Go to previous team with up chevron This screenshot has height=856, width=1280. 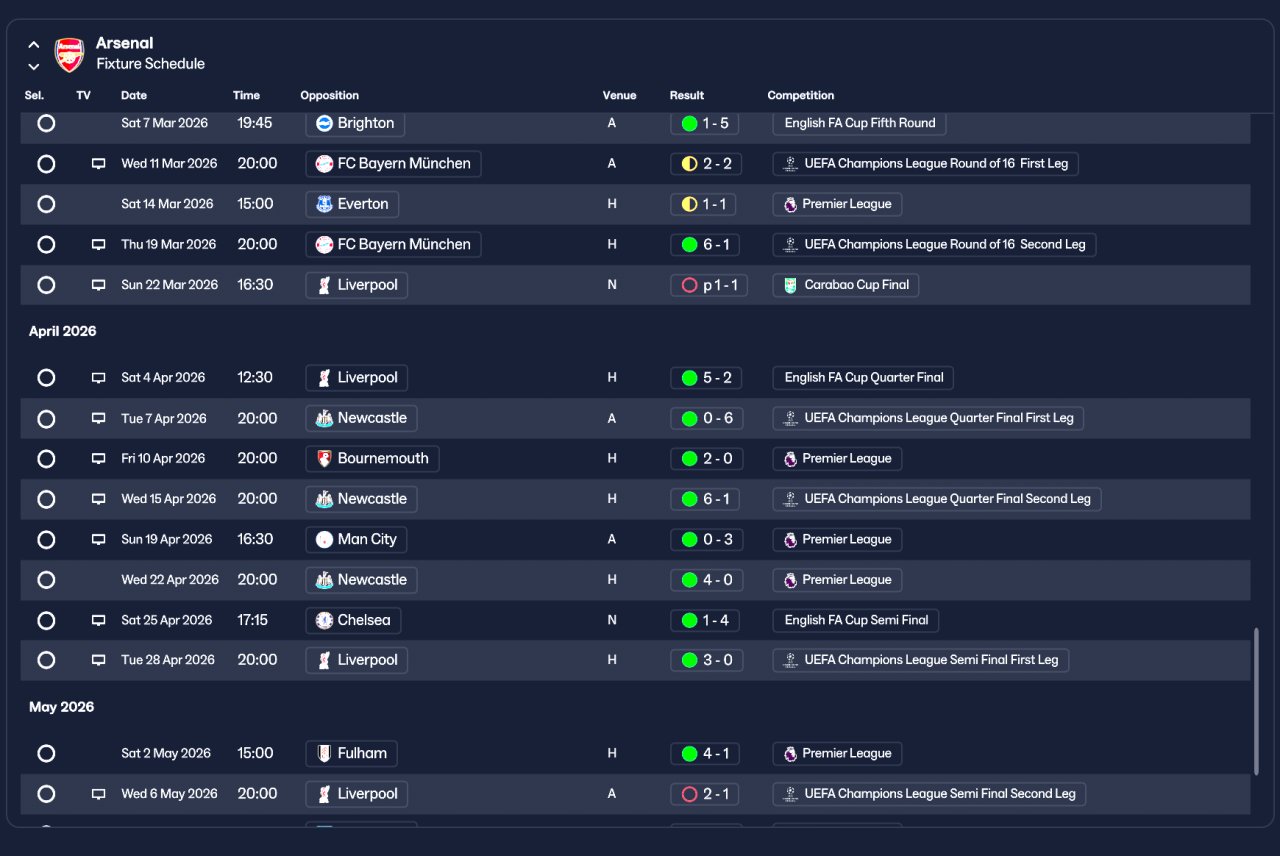pos(34,45)
